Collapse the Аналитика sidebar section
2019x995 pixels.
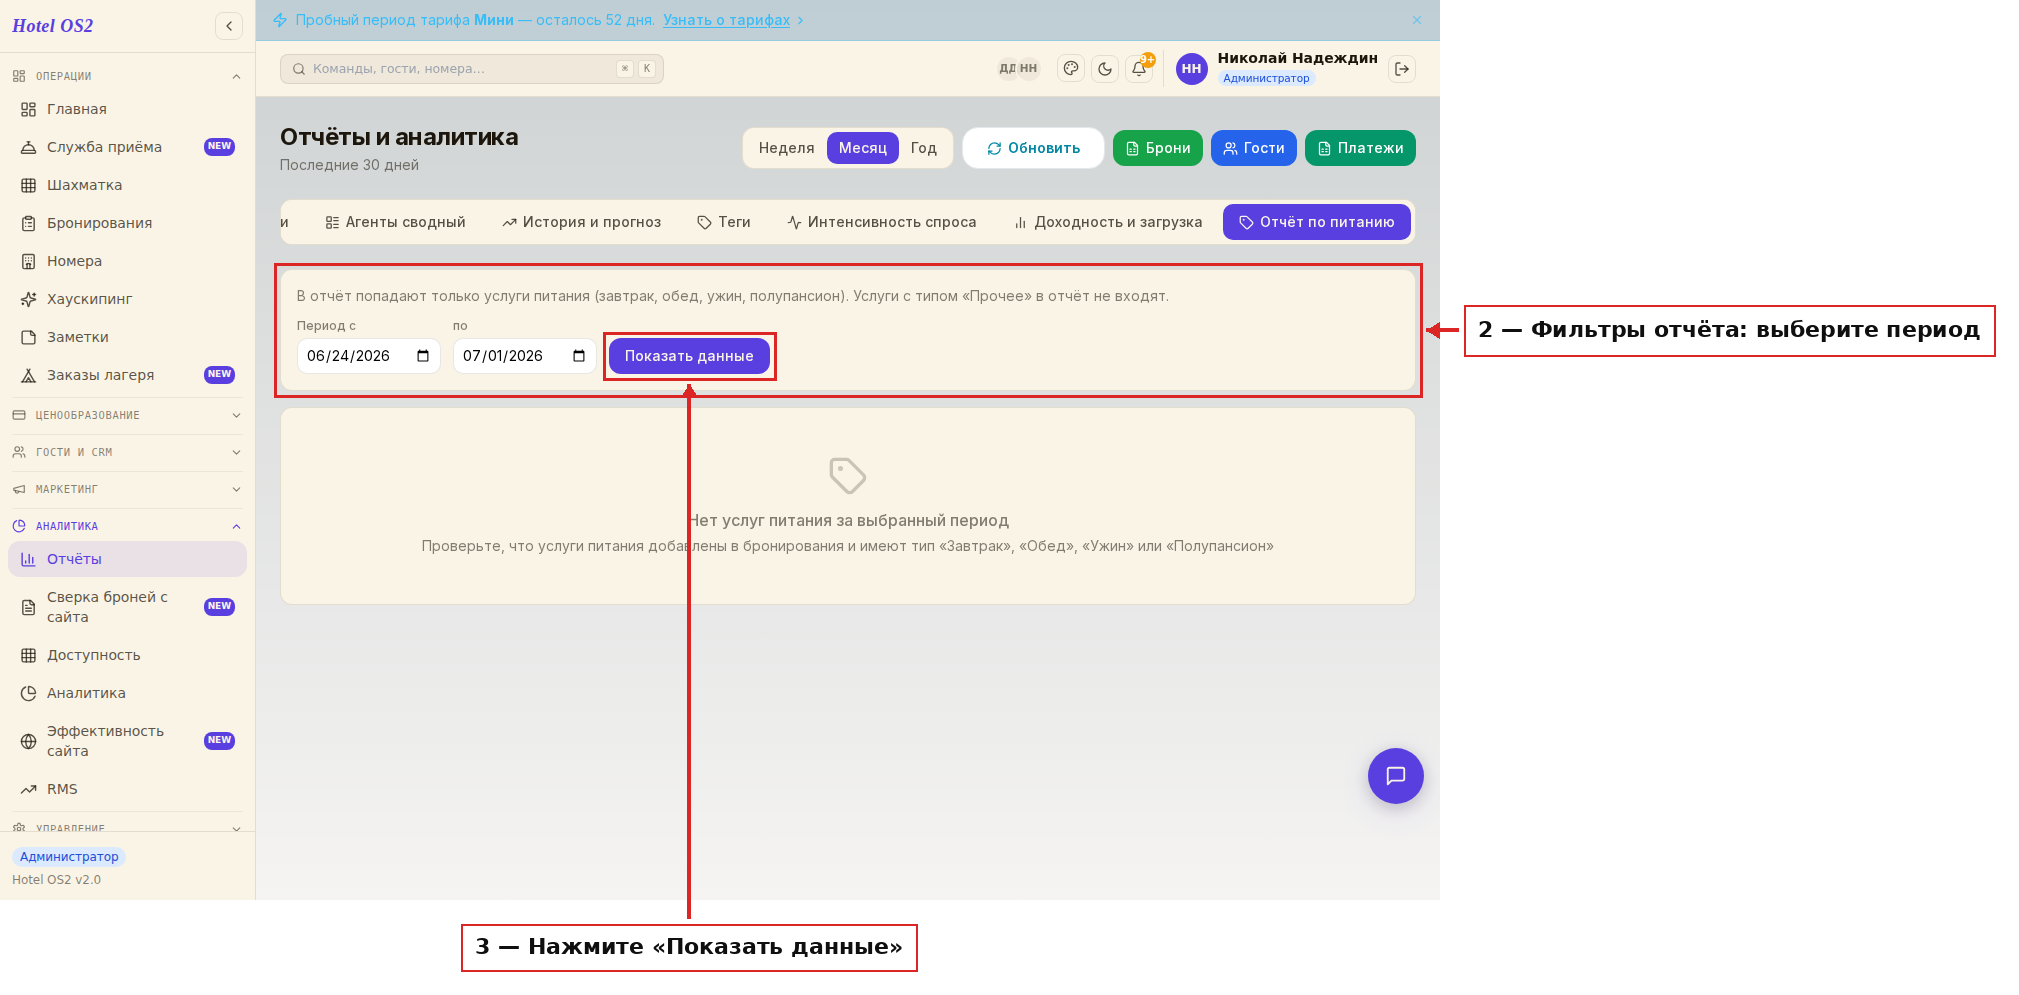(128, 526)
